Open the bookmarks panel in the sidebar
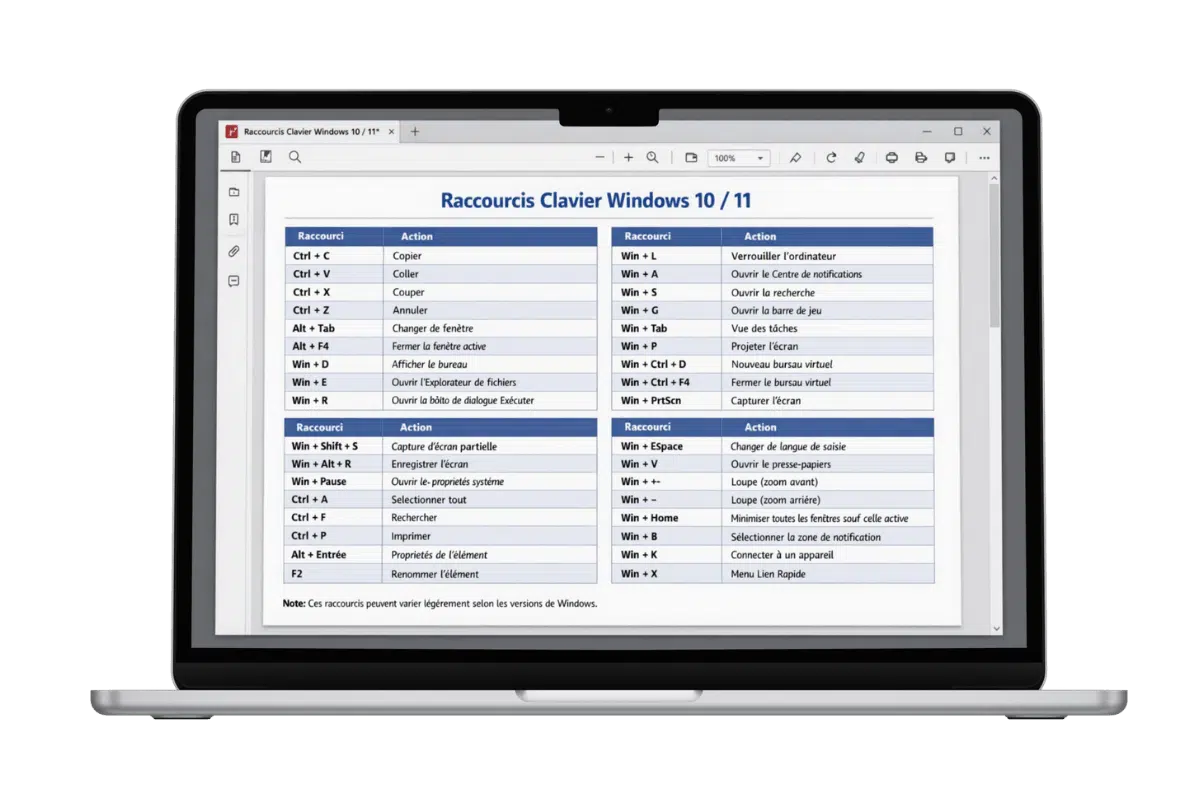The image size is (1200, 800). coord(234,220)
